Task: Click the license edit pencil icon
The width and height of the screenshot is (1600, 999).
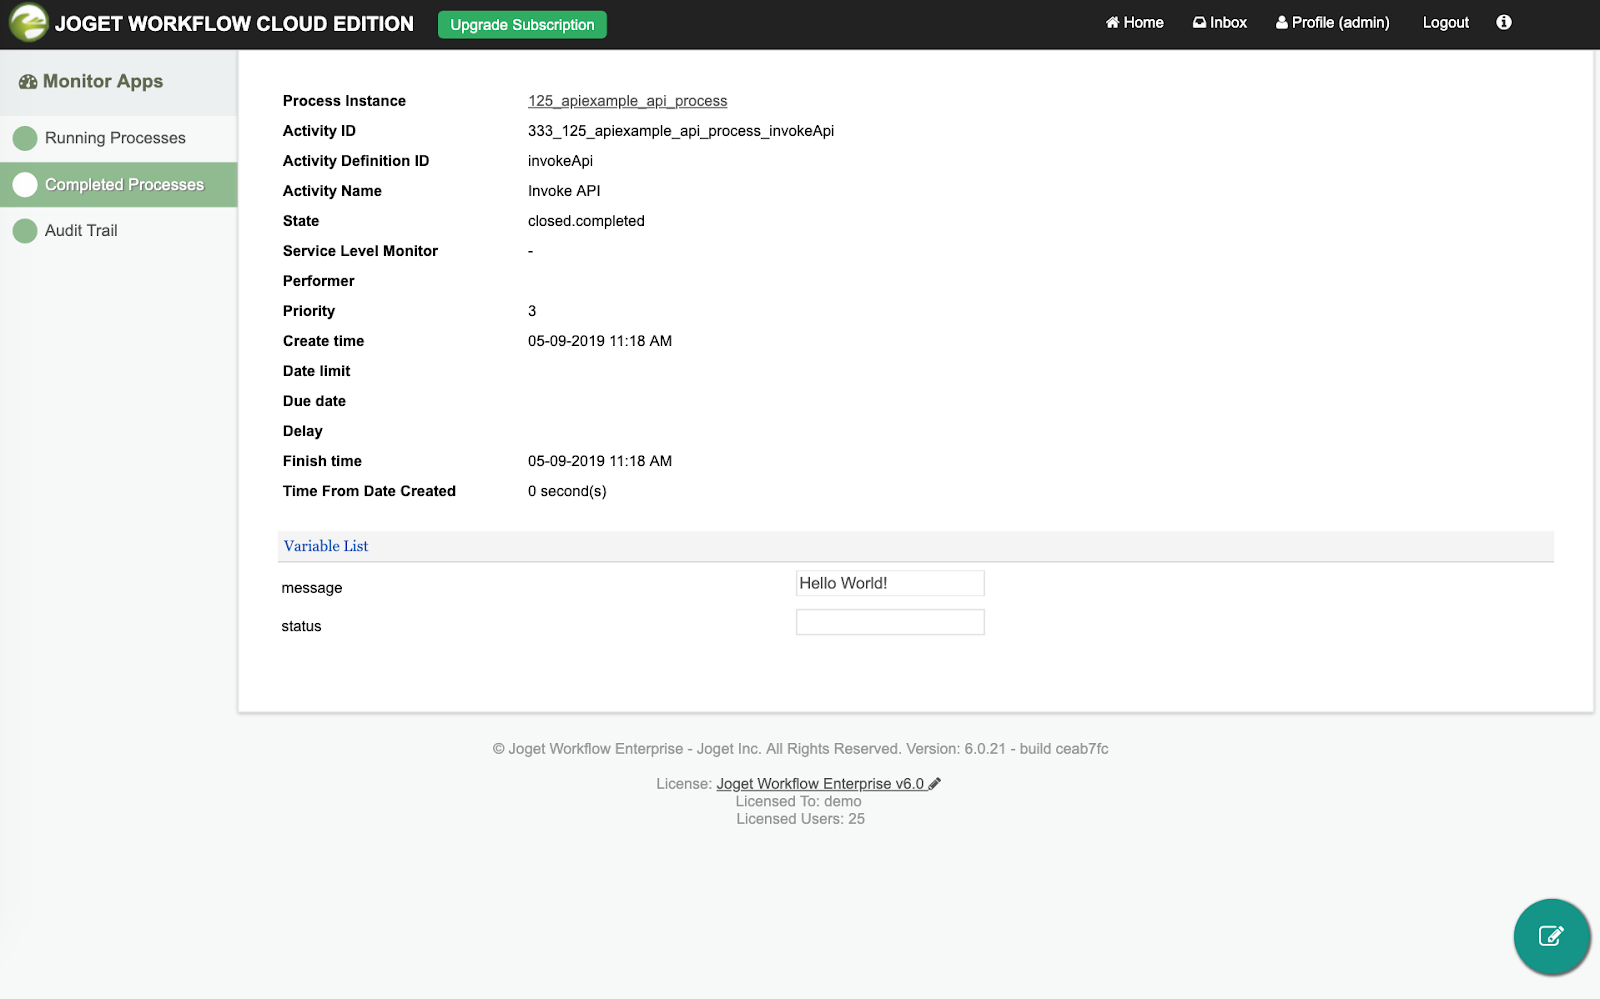Action: click(935, 784)
